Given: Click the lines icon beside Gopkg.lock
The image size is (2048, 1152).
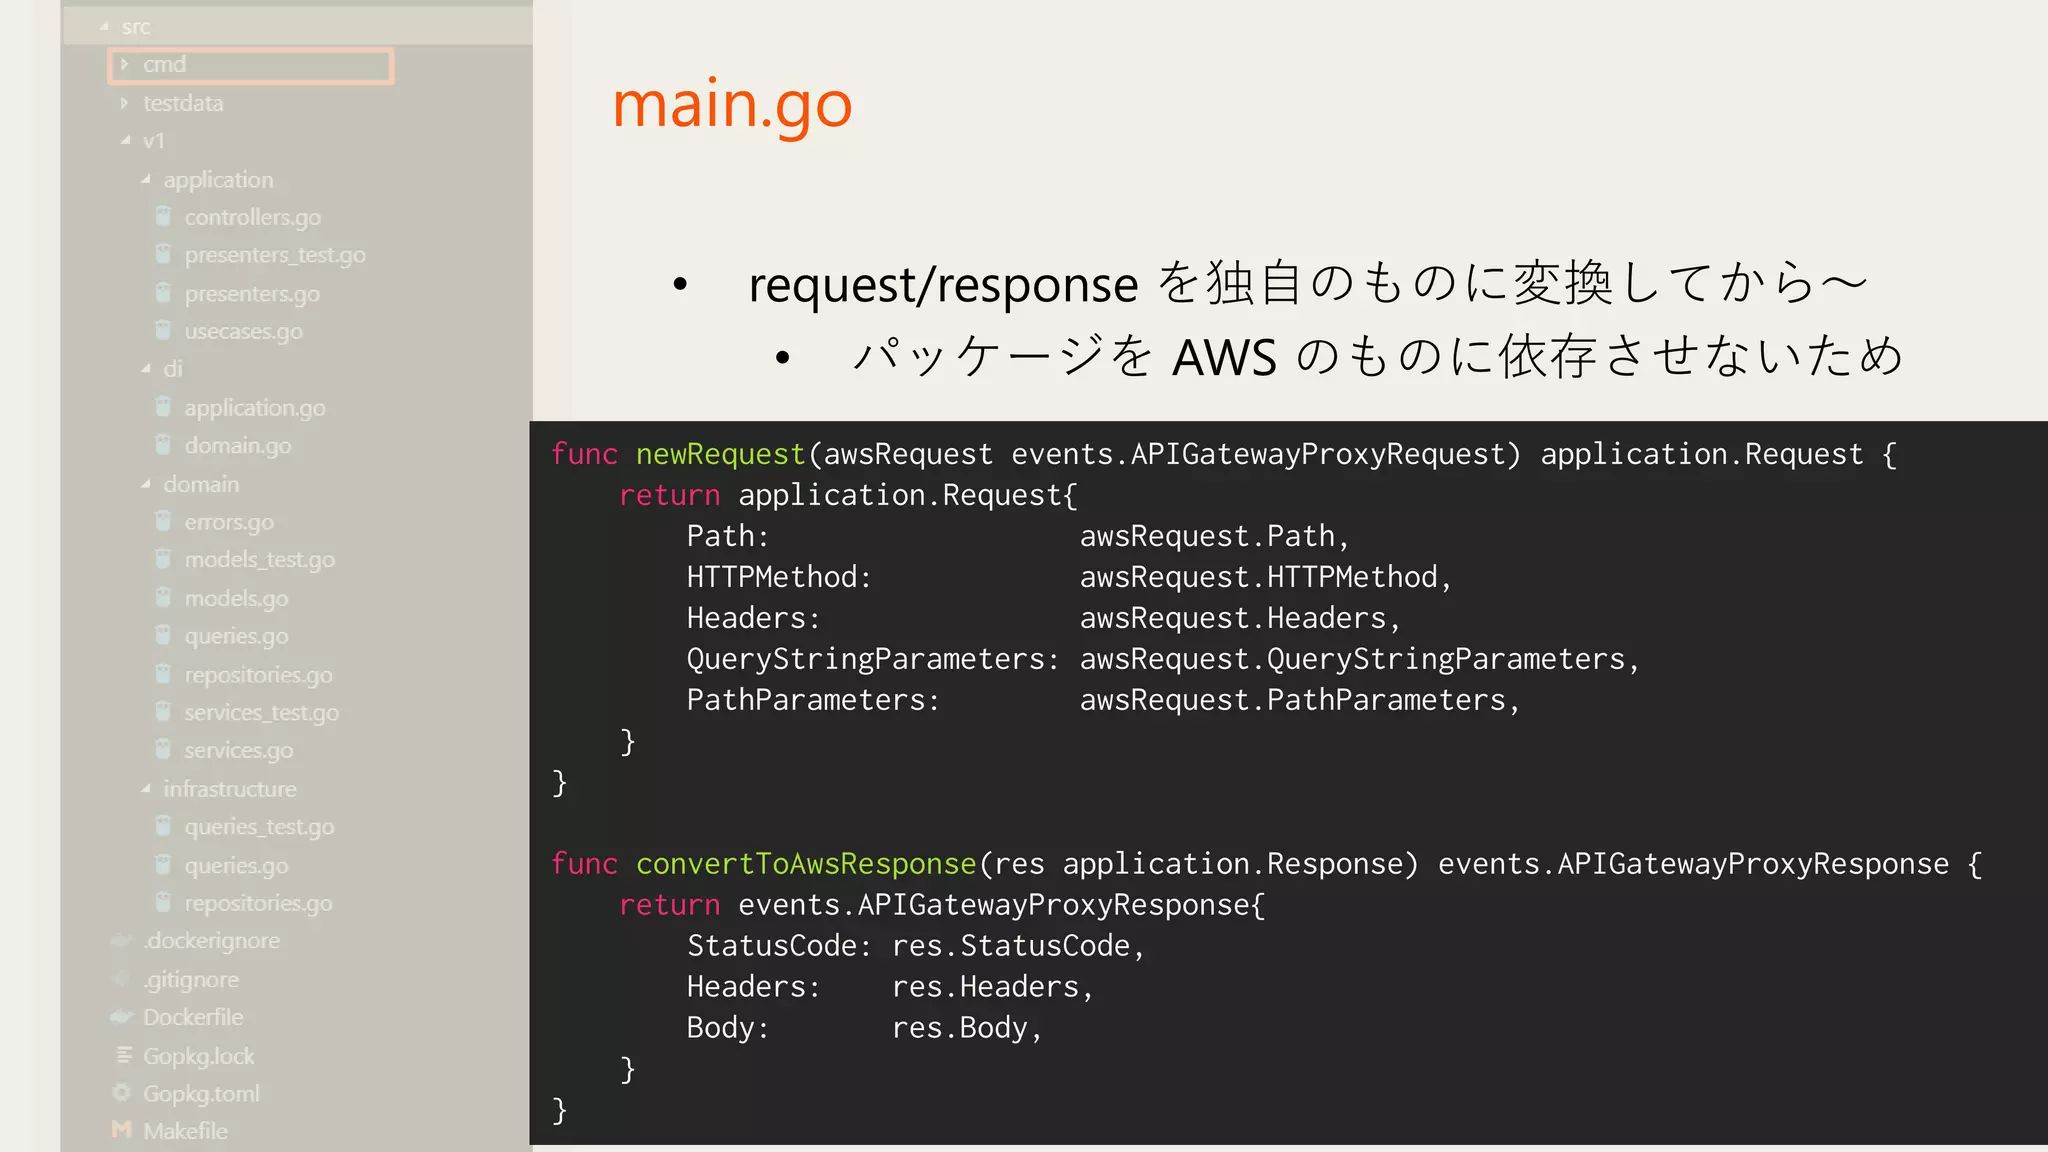Looking at the screenshot, I should click(x=124, y=1055).
